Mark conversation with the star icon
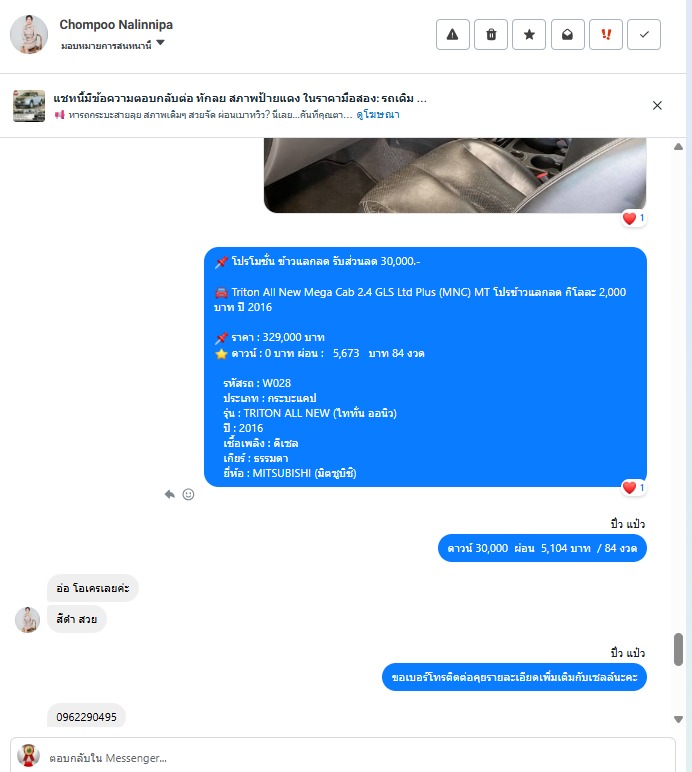 pyautogui.click(x=529, y=34)
